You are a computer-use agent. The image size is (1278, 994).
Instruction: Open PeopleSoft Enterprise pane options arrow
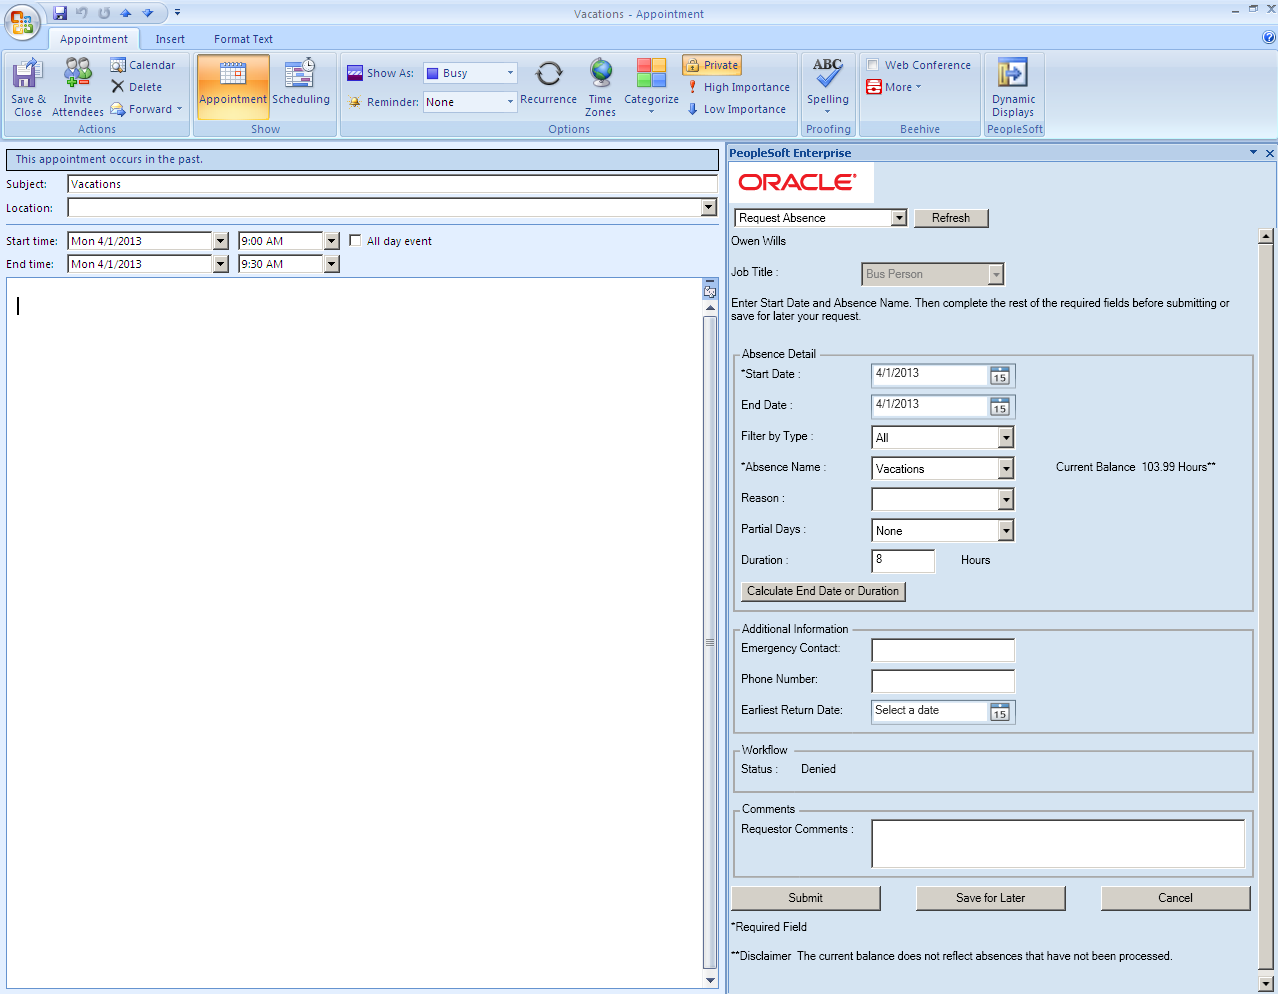(x=1253, y=153)
